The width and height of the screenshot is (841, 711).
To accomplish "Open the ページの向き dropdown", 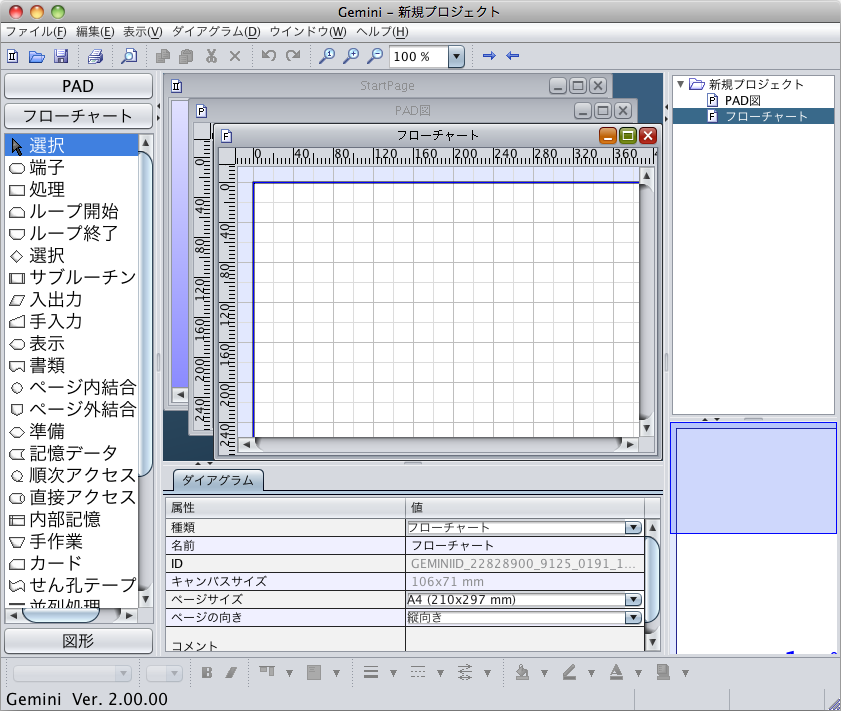I will pos(633,618).
